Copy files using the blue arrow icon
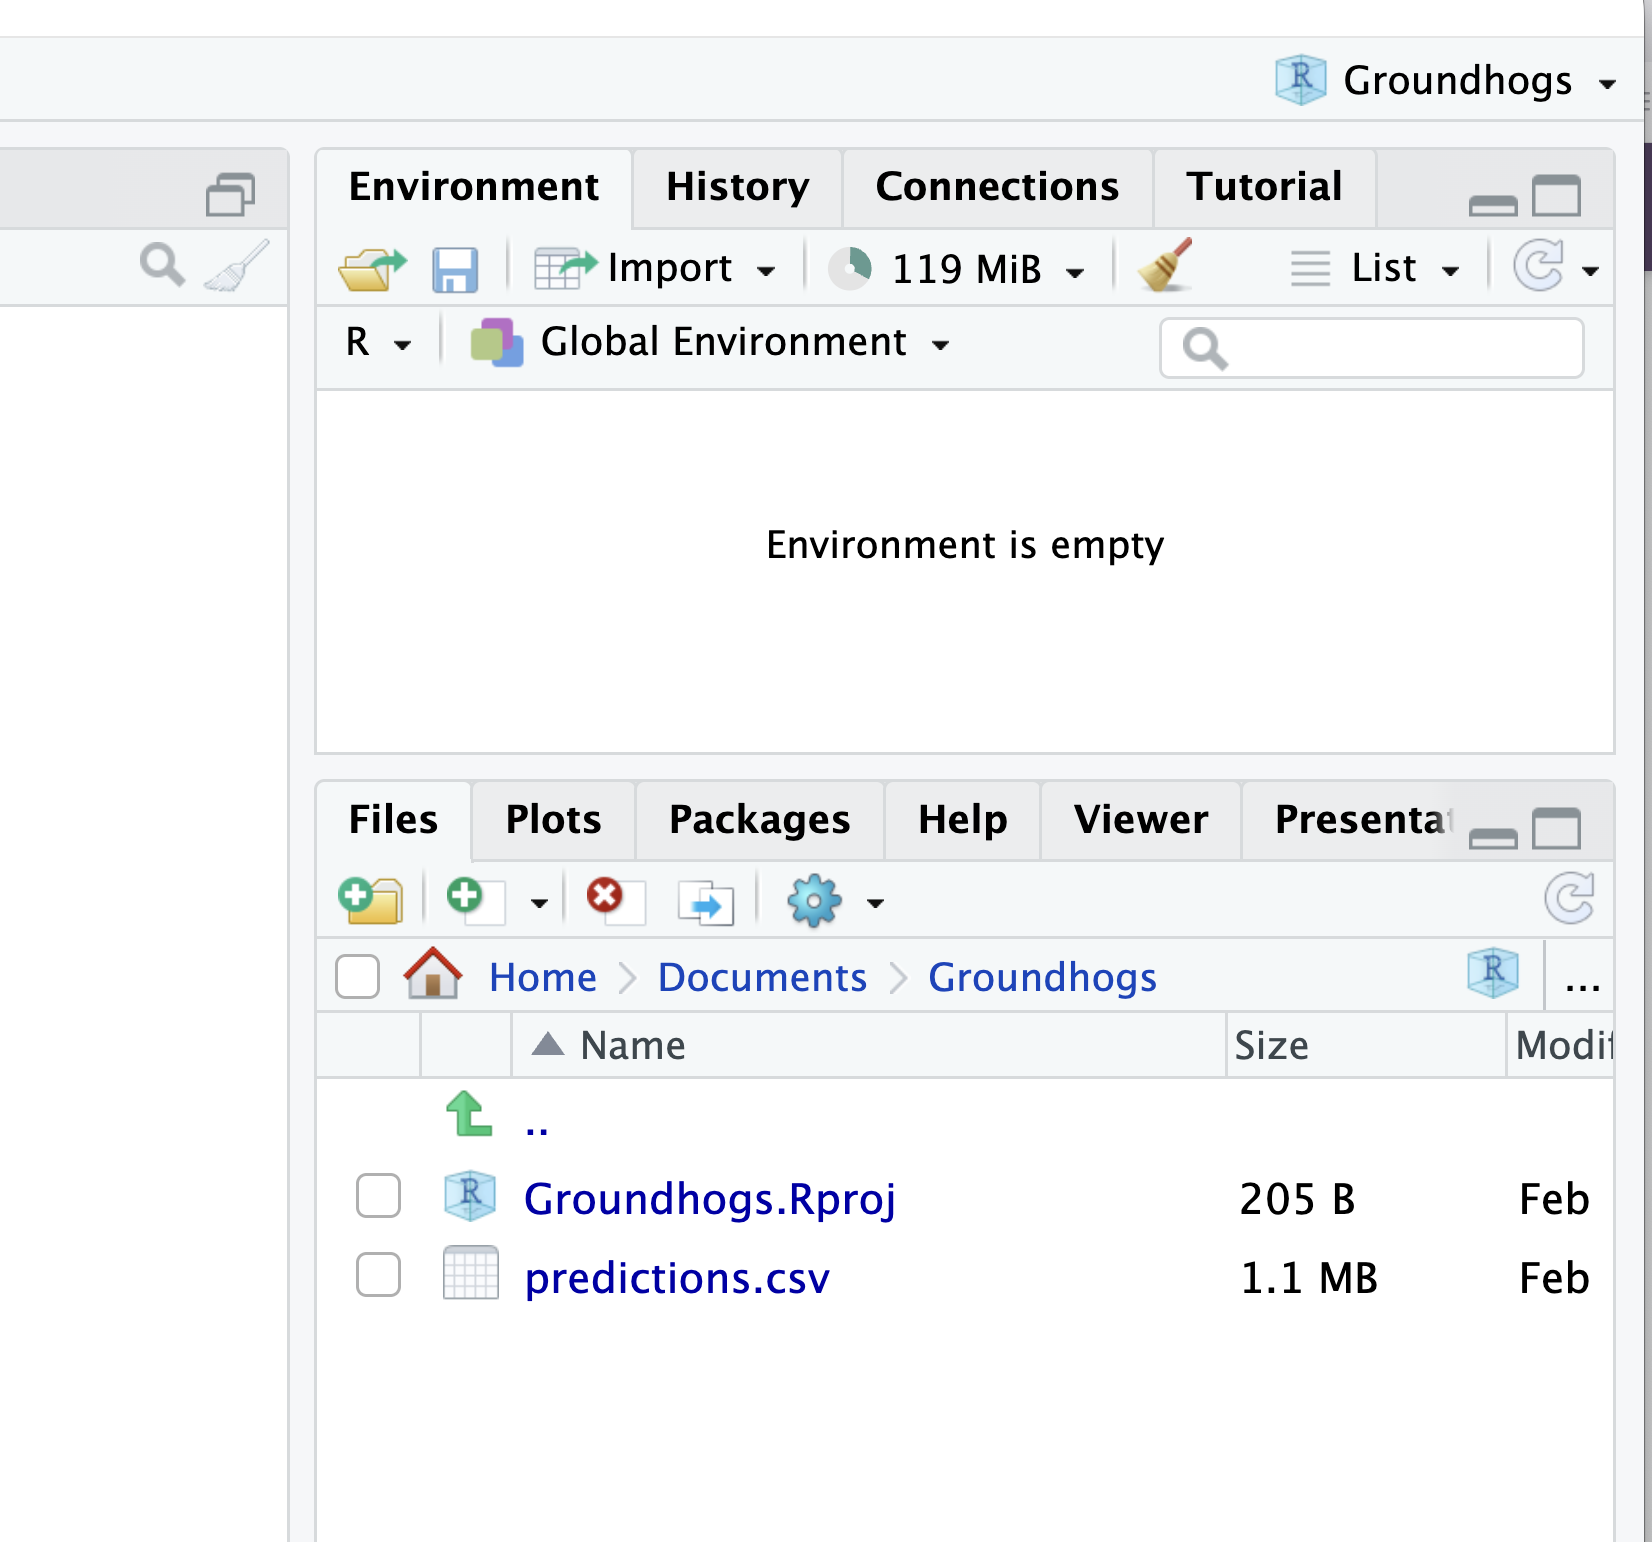 click(706, 899)
